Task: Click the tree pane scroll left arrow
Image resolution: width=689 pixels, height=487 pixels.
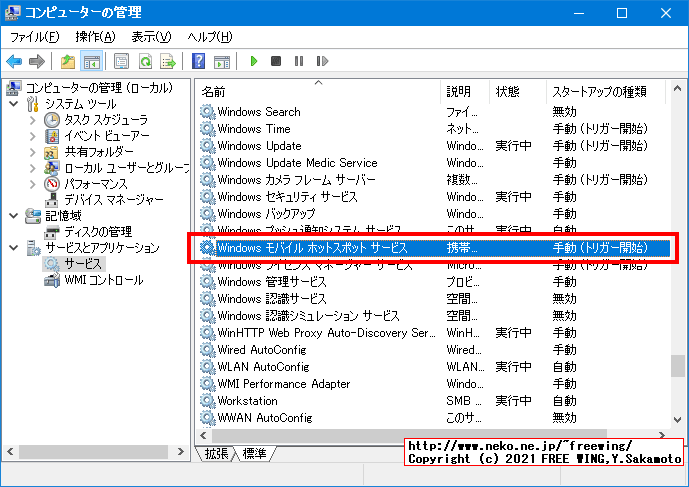Action: [x=10, y=451]
